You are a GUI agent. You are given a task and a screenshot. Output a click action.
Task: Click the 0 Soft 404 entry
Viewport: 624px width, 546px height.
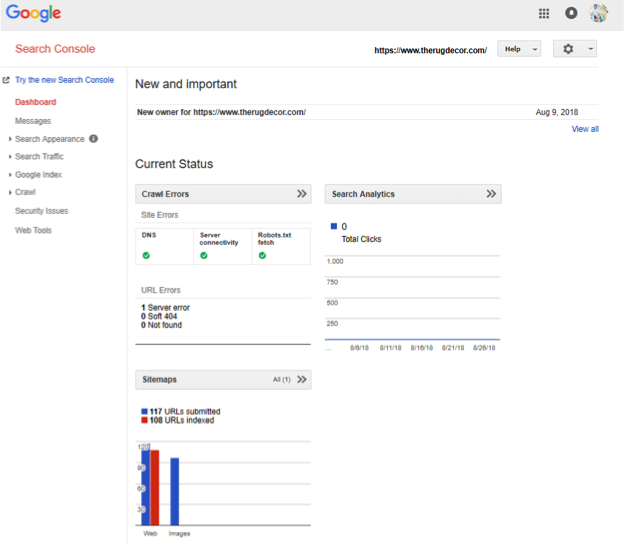tap(159, 316)
